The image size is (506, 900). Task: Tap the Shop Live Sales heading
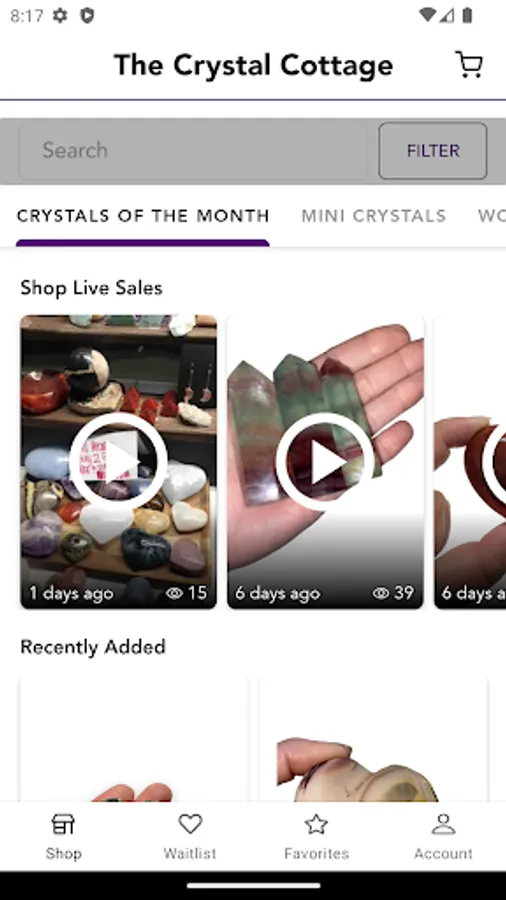(x=91, y=288)
